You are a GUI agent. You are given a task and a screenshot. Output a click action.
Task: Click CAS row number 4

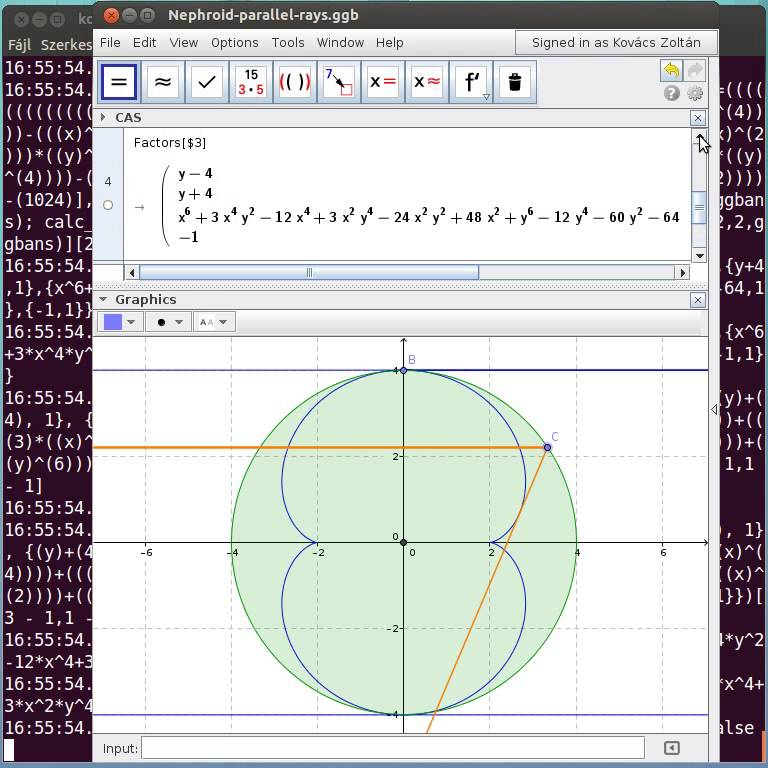point(108,182)
